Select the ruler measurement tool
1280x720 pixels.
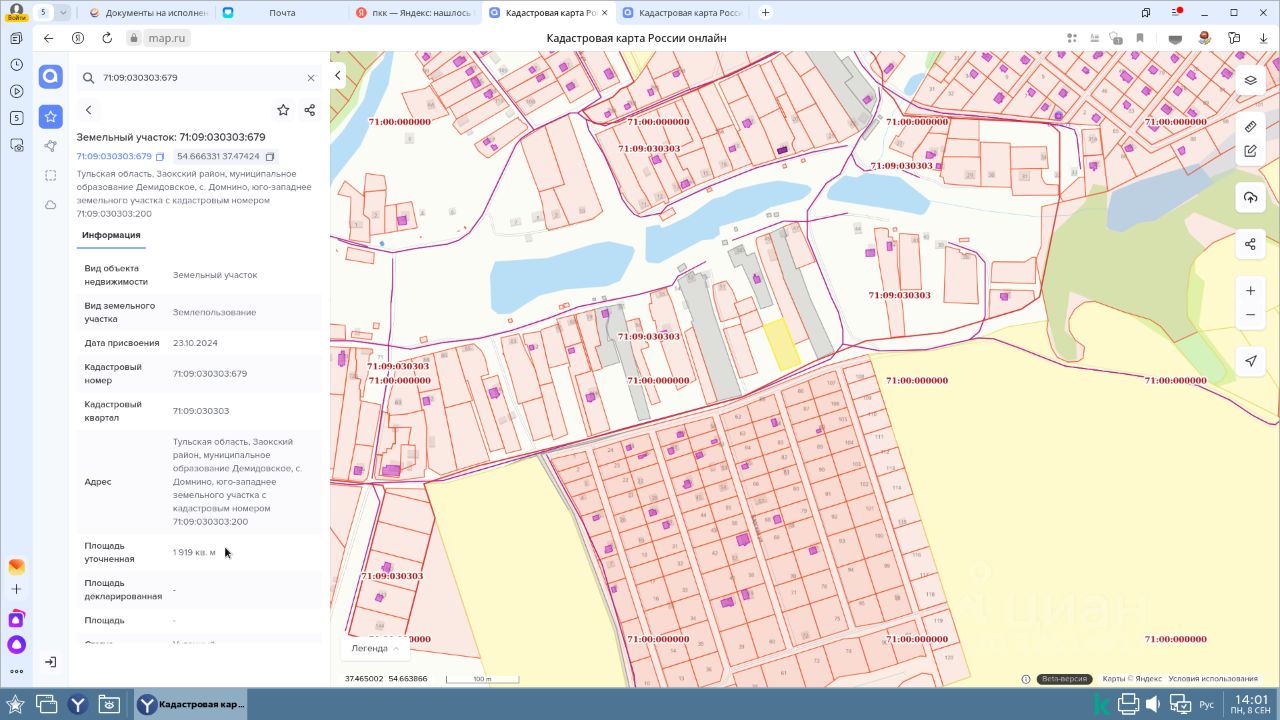1250,127
